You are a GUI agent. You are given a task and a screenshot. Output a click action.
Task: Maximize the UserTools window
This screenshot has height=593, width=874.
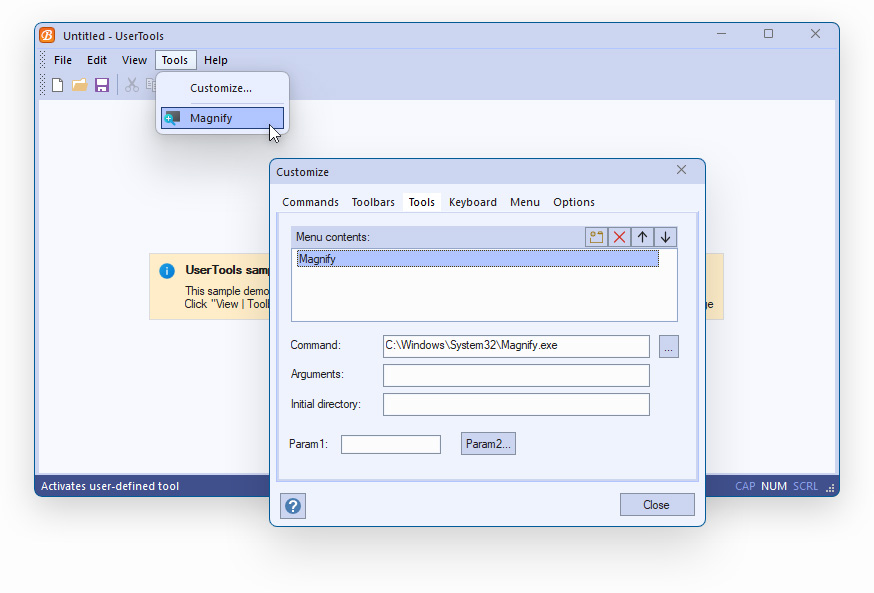769,34
